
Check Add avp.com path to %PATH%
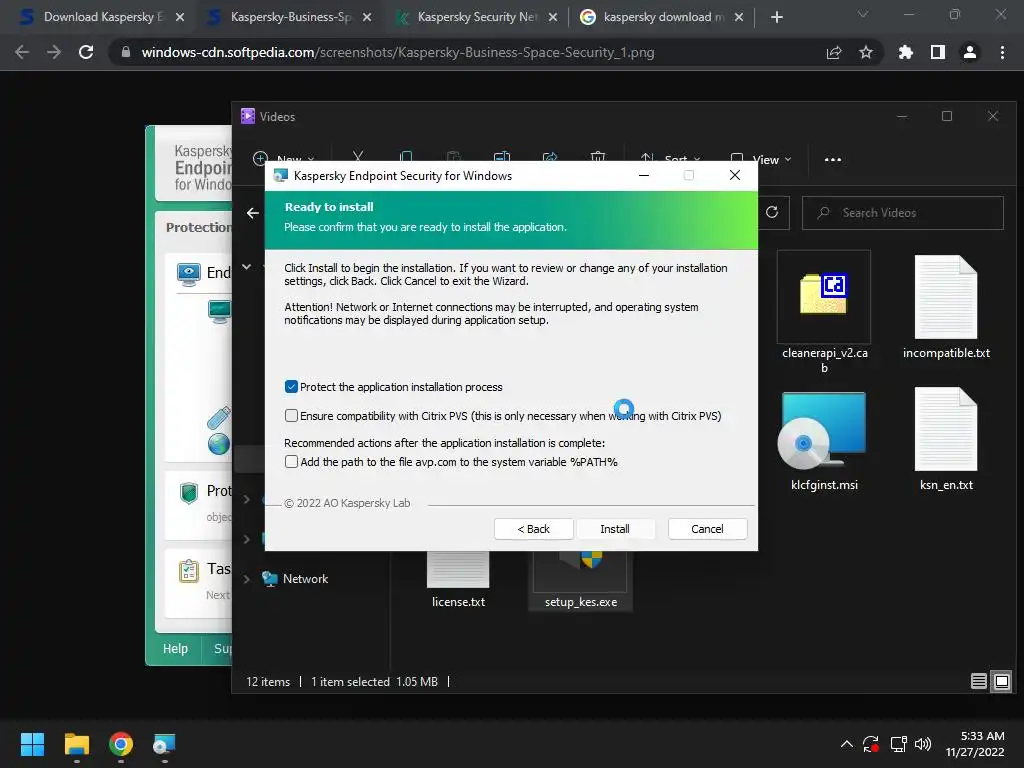click(291, 462)
